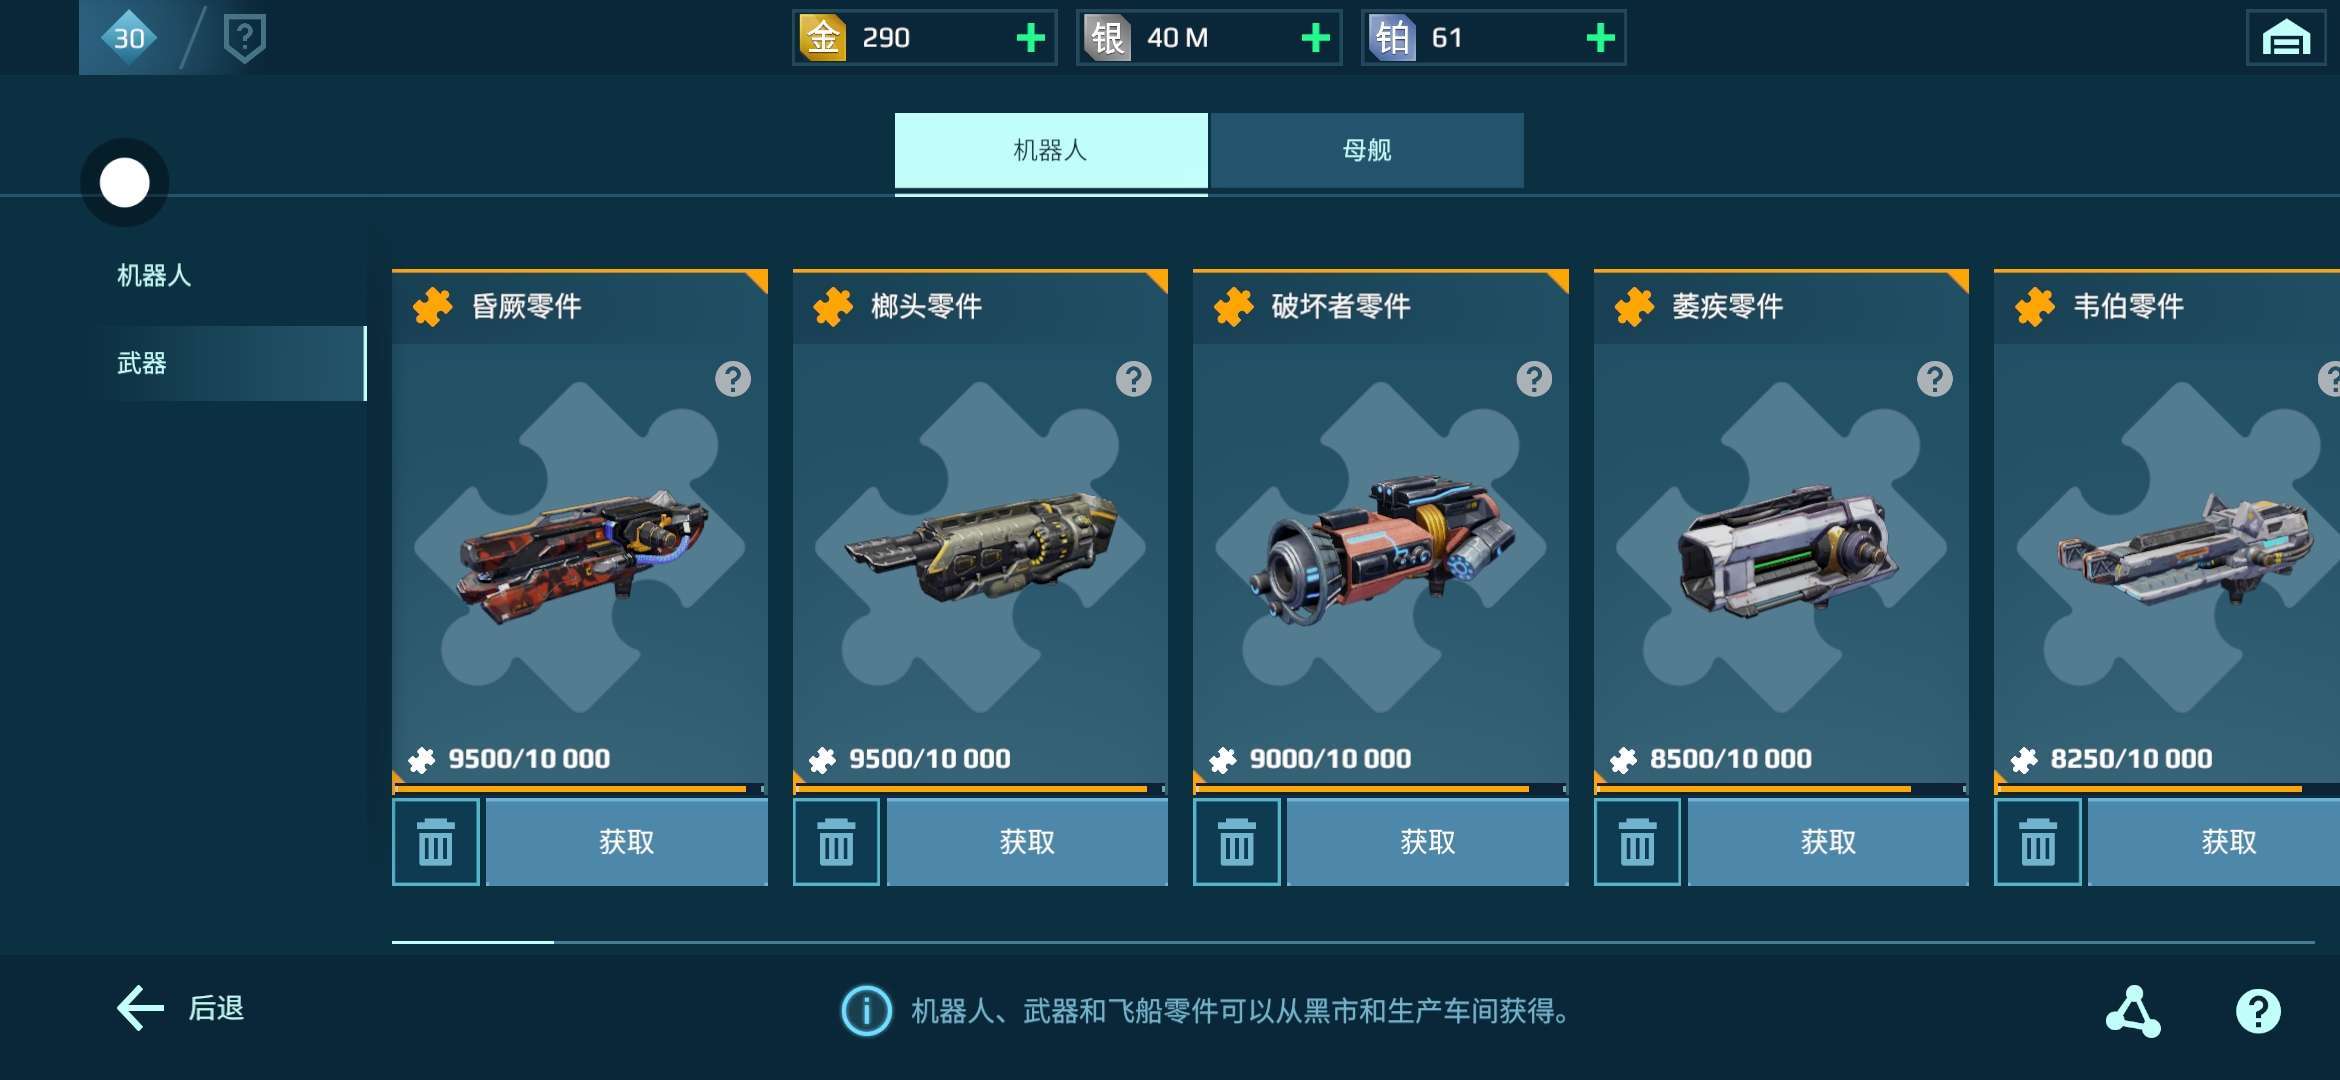The height and width of the screenshot is (1080, 2340).
Task: Open the bottom-right question mark help
Action: (x=2258, y=1011)
